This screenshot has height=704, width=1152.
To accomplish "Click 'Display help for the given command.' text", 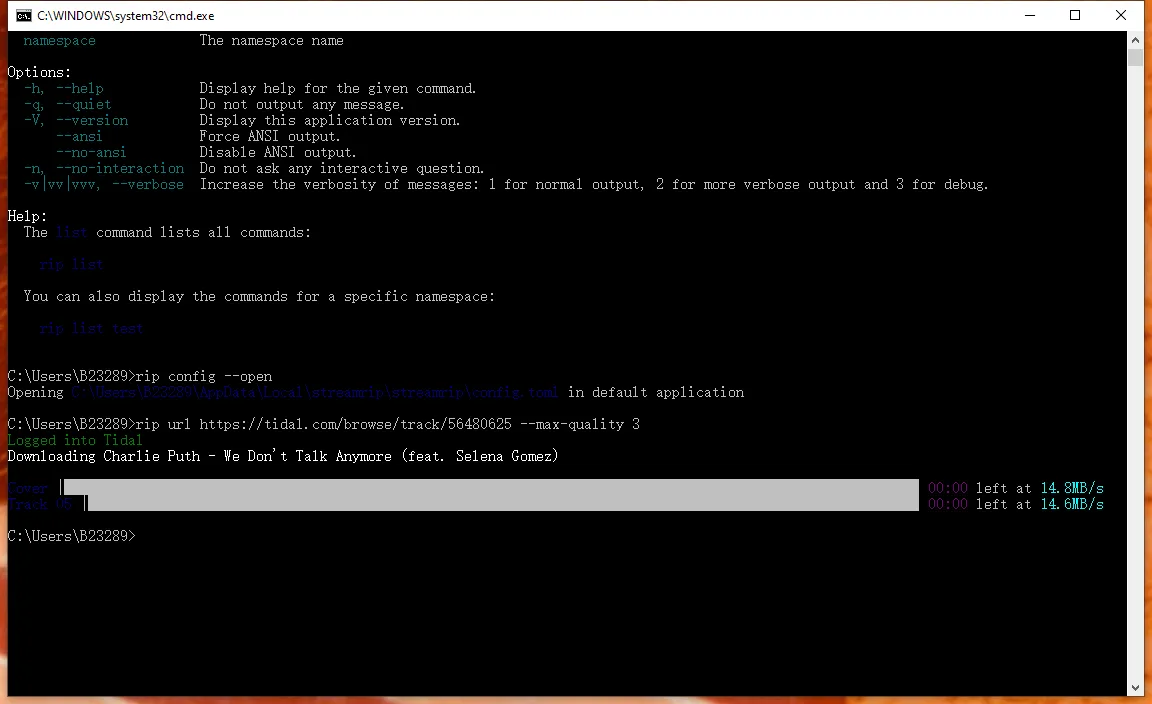I will coord(338,88).
